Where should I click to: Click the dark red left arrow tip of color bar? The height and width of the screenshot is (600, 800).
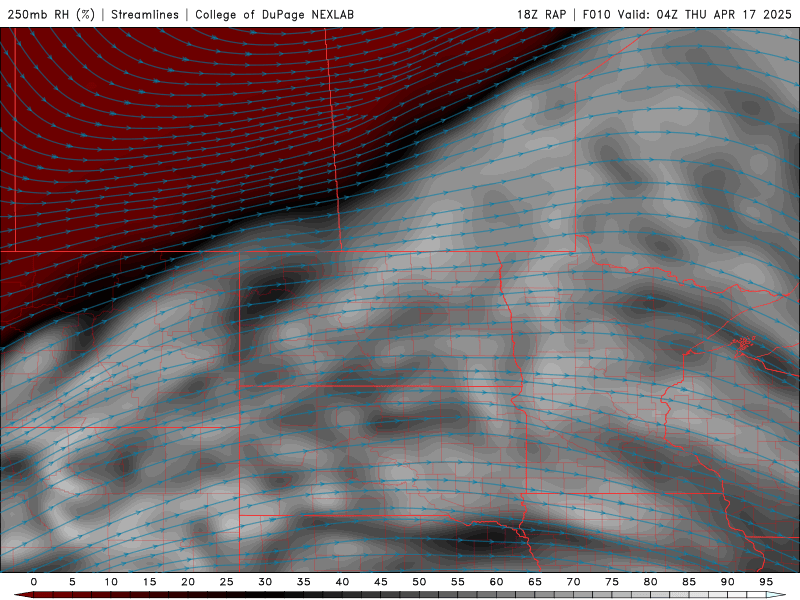(x=23, y=595)
